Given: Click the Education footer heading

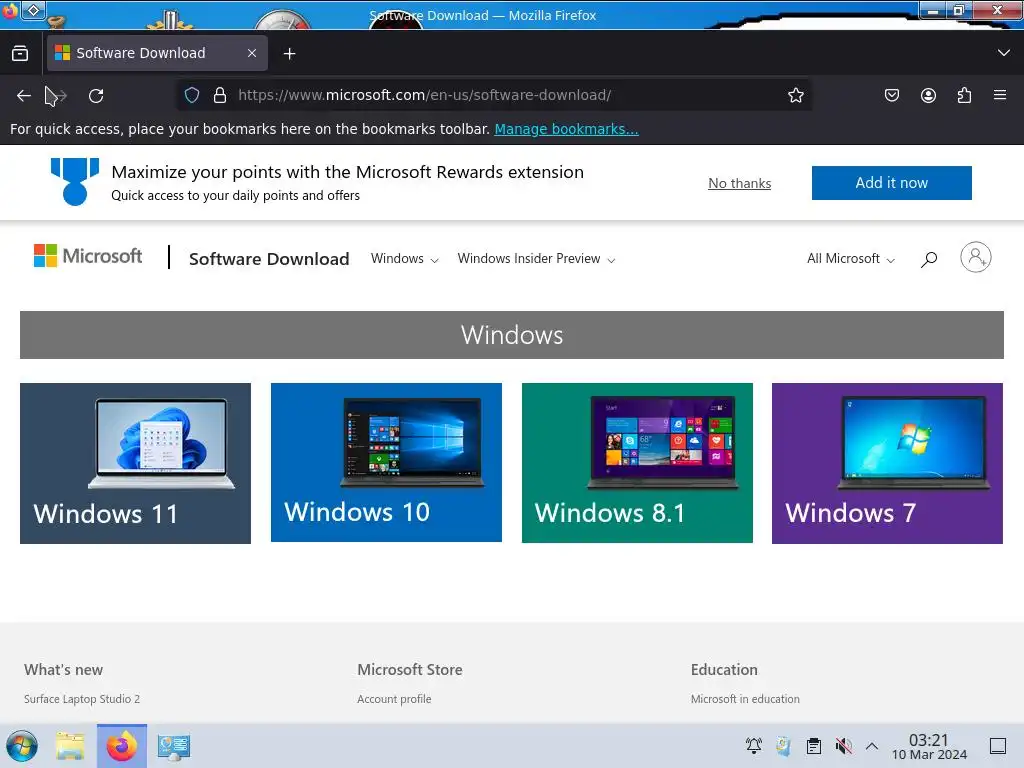Looking at the screenshot, I should tap(724, 669).
